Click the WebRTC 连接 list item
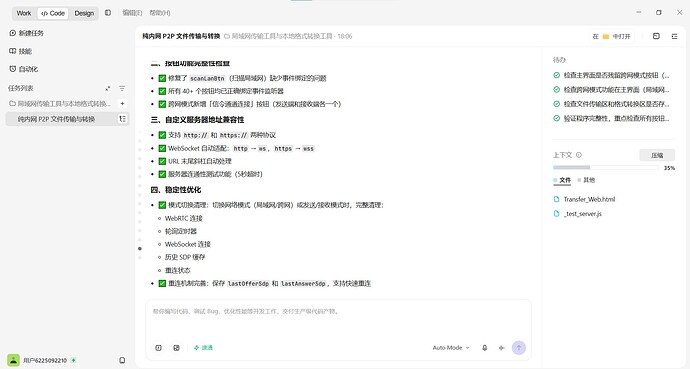Viewport: 690px width, 369px height. point(184,218)
